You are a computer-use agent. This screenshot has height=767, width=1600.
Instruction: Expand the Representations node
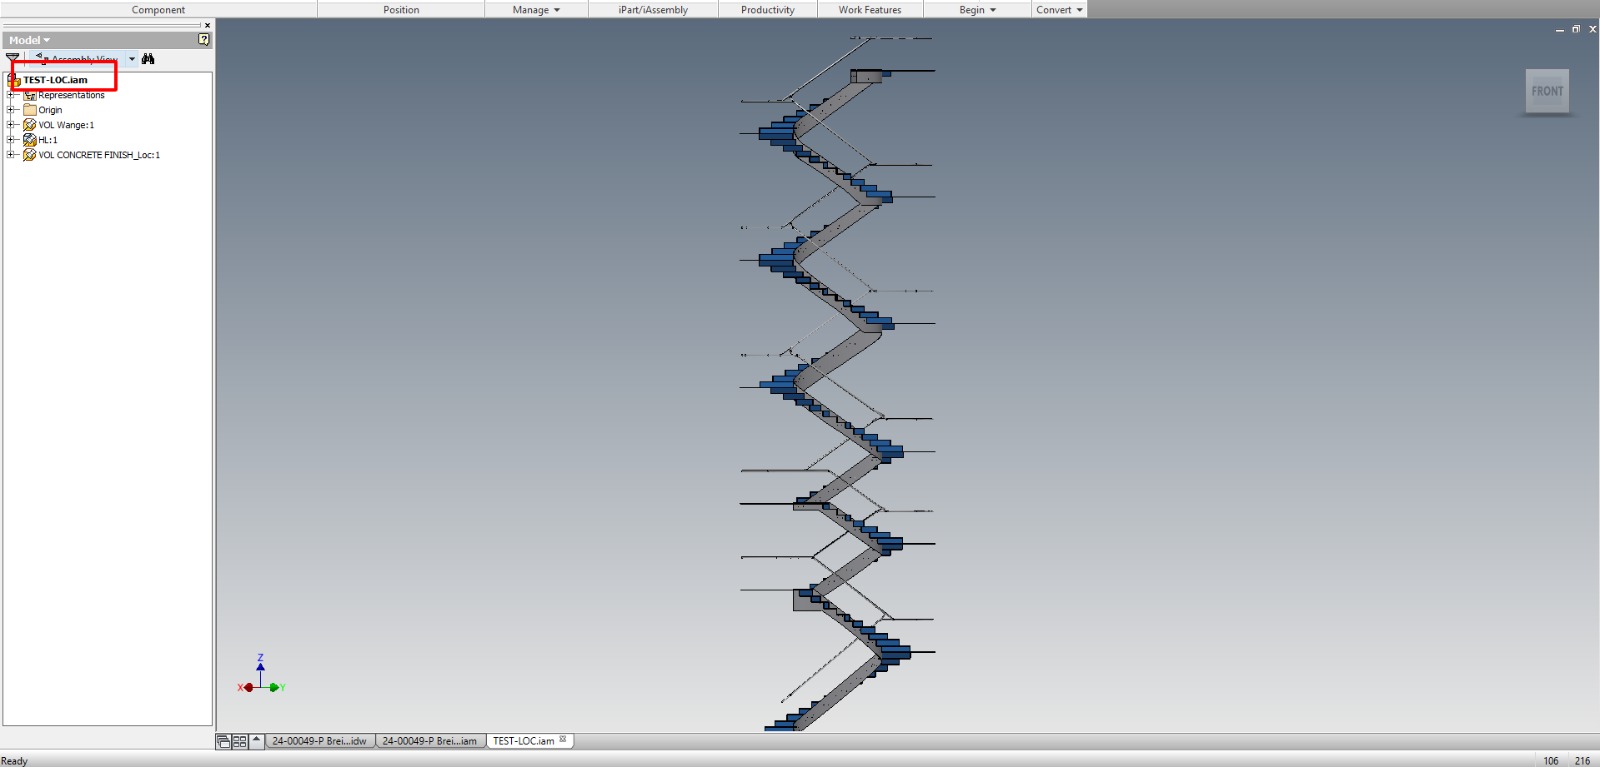pyautogui.click(x=11, y=95)
